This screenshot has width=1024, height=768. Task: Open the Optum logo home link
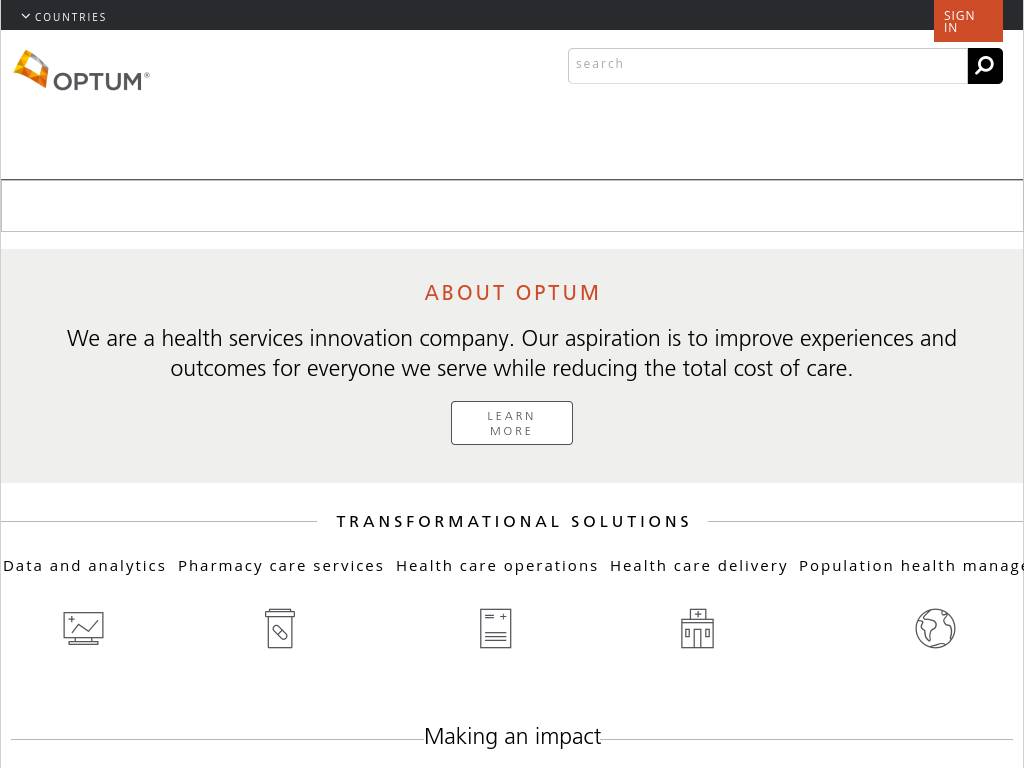pos(82,71)
